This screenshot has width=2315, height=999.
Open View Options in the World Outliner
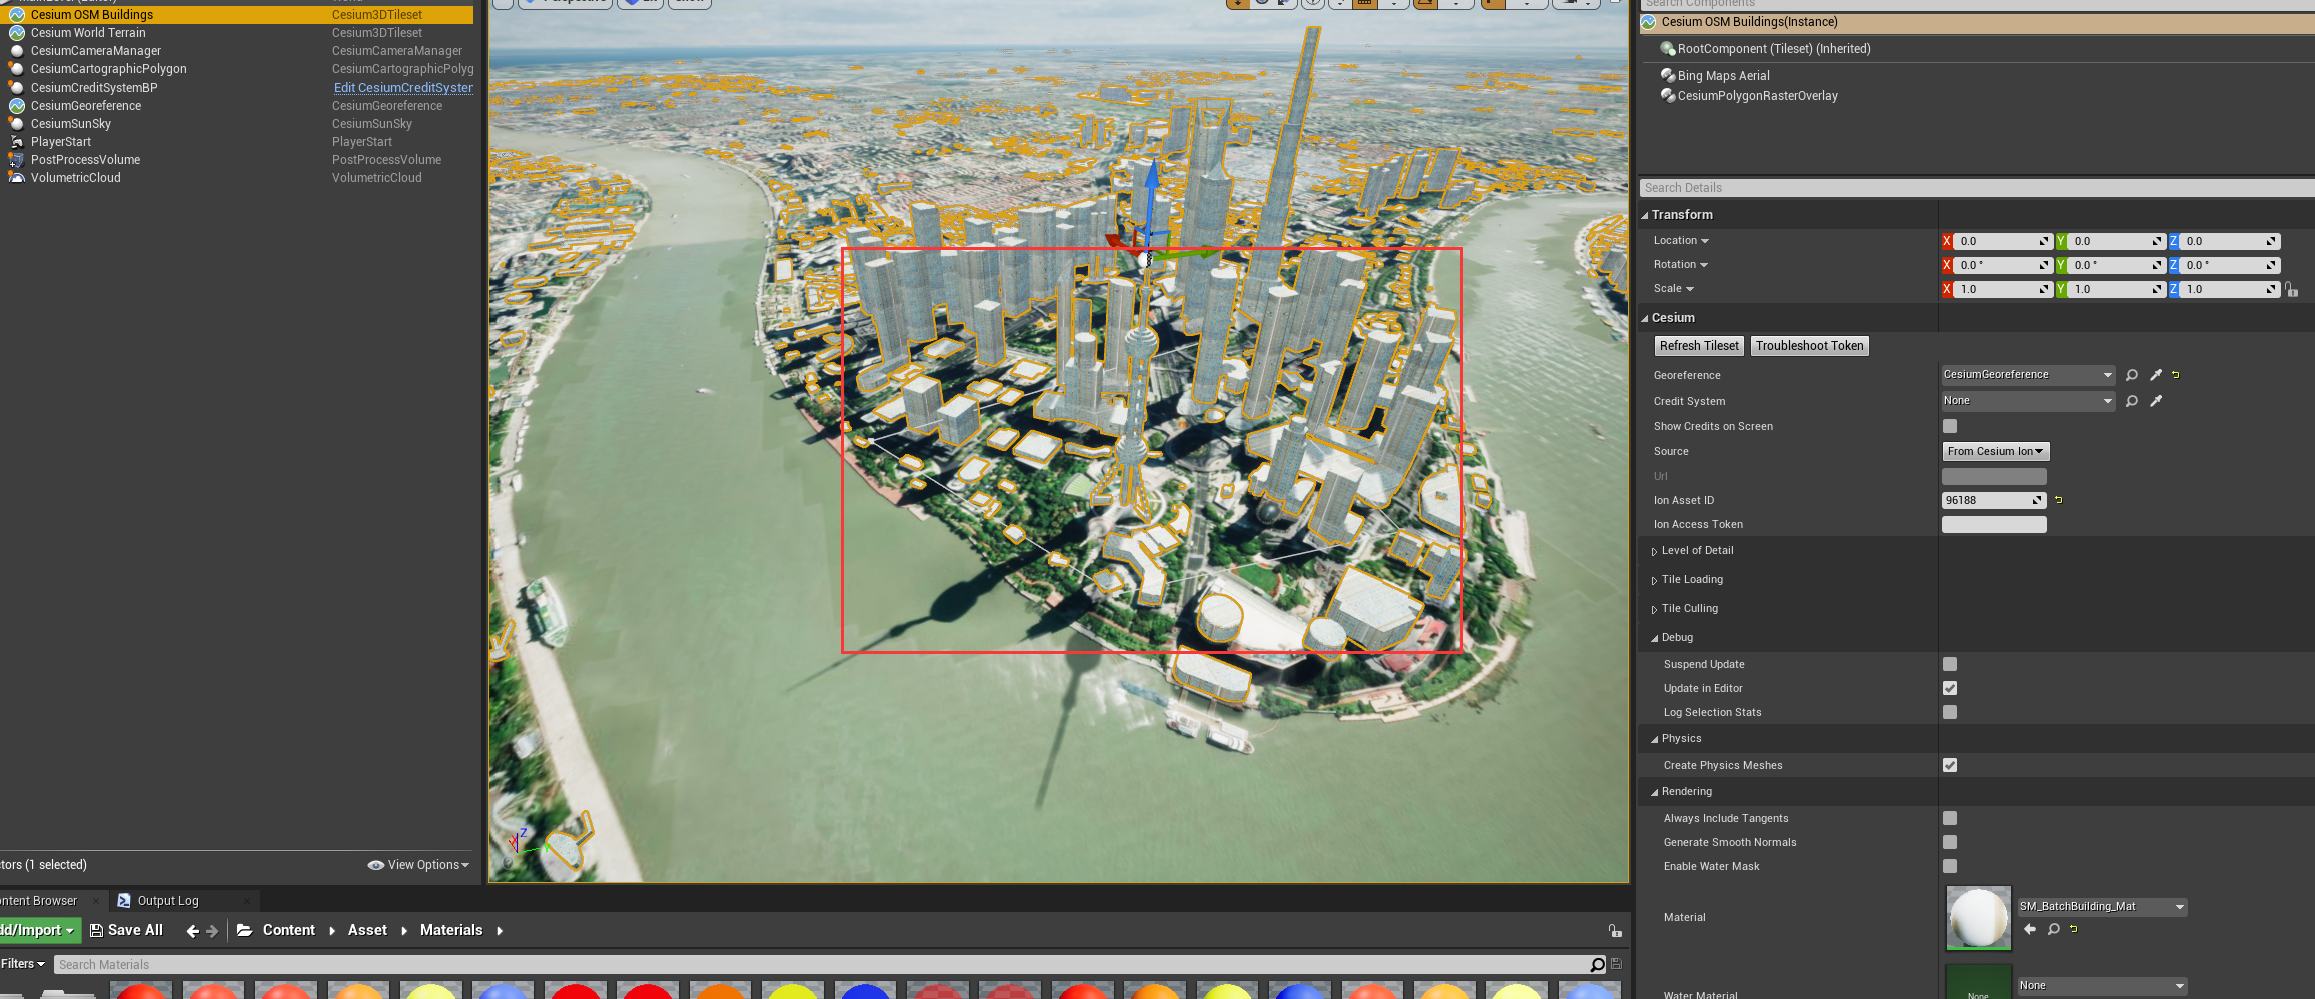click(x=418, y=864)
